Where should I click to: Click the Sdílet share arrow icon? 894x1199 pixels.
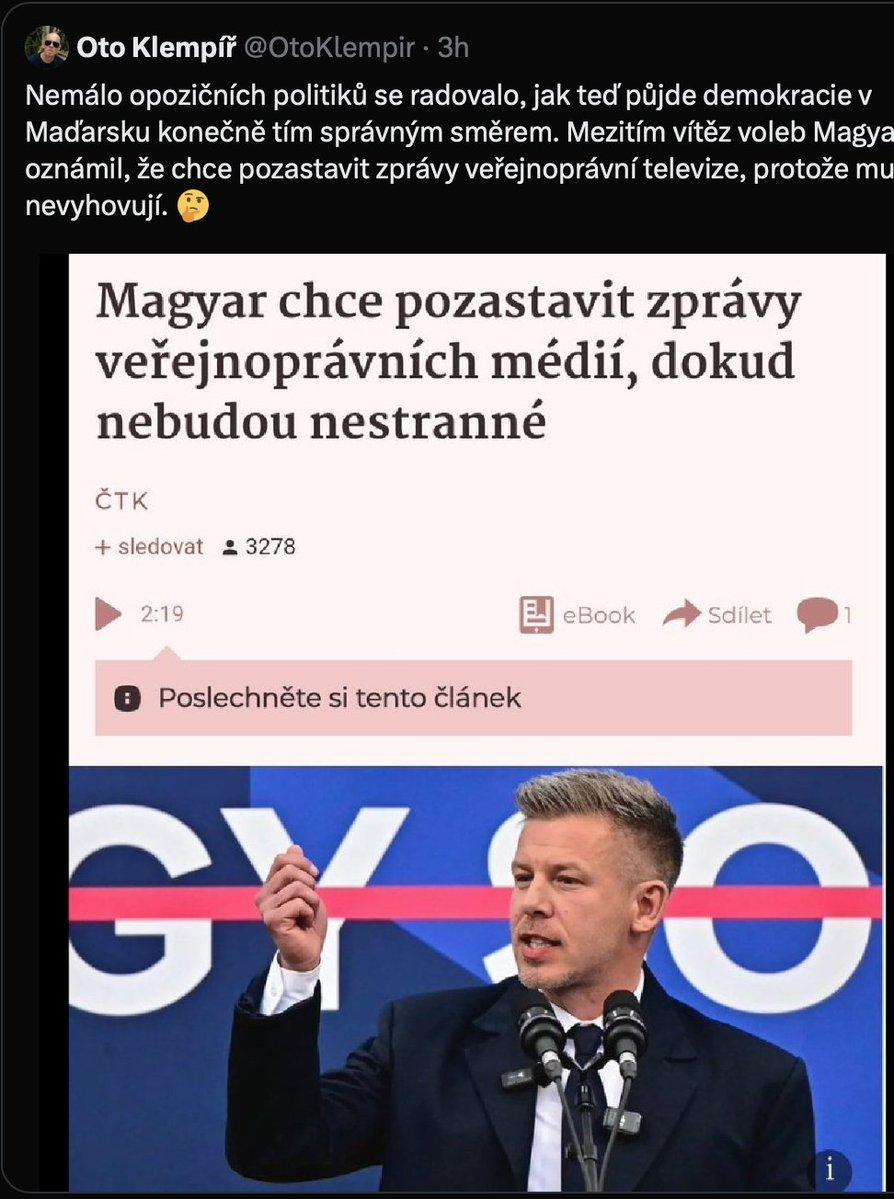pyautogui.click(x=681, y=613)
